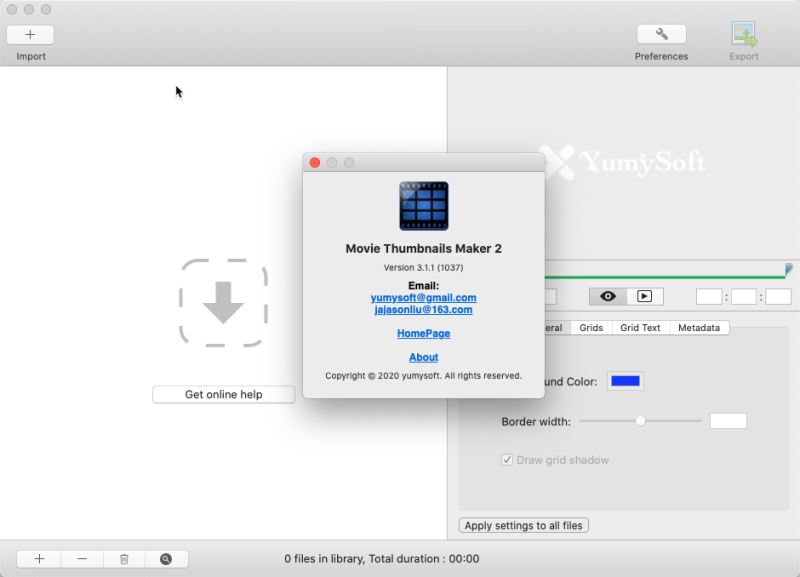Click the minutes time field
Viewport: 800px width, 577px height.
[x=743, y=296]
